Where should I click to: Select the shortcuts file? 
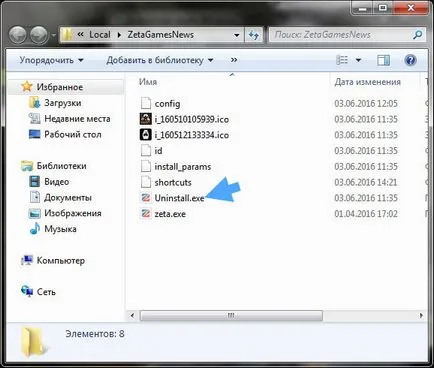[173, 182]
